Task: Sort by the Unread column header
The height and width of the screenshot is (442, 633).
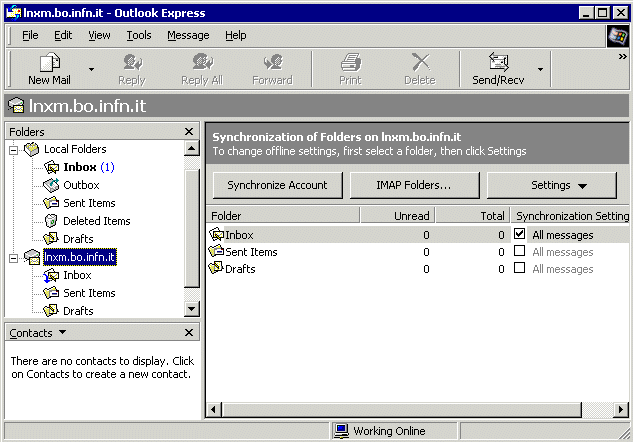Action: tap(397, 216)
